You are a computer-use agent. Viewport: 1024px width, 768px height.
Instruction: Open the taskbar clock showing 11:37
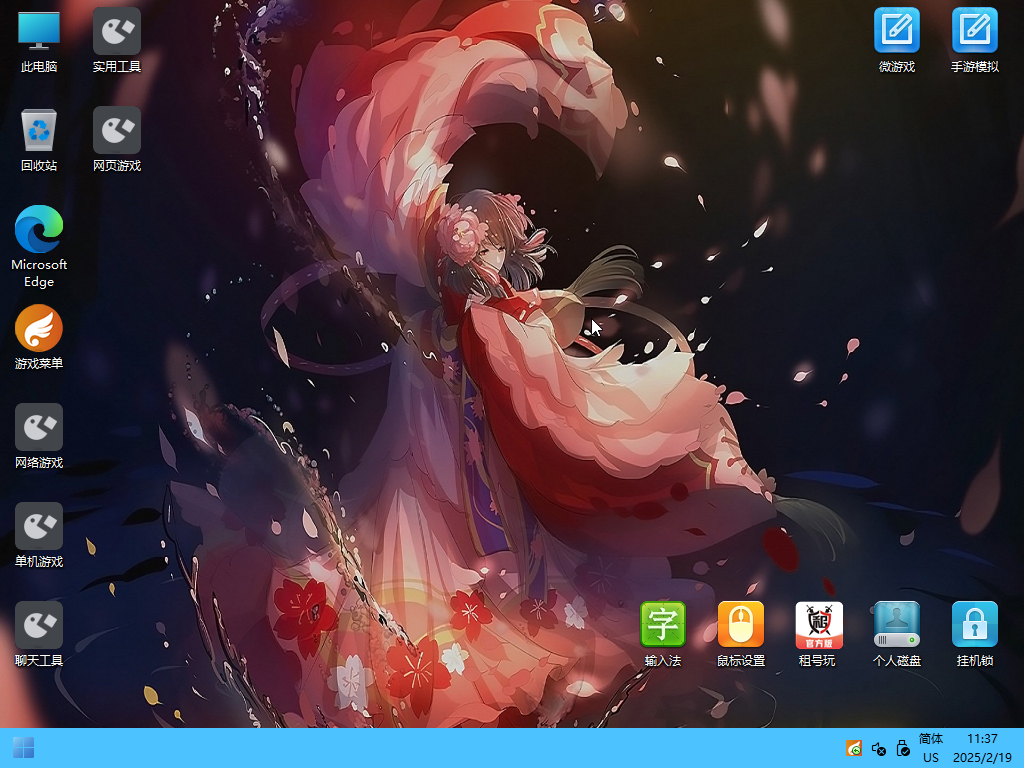point(983,748)
